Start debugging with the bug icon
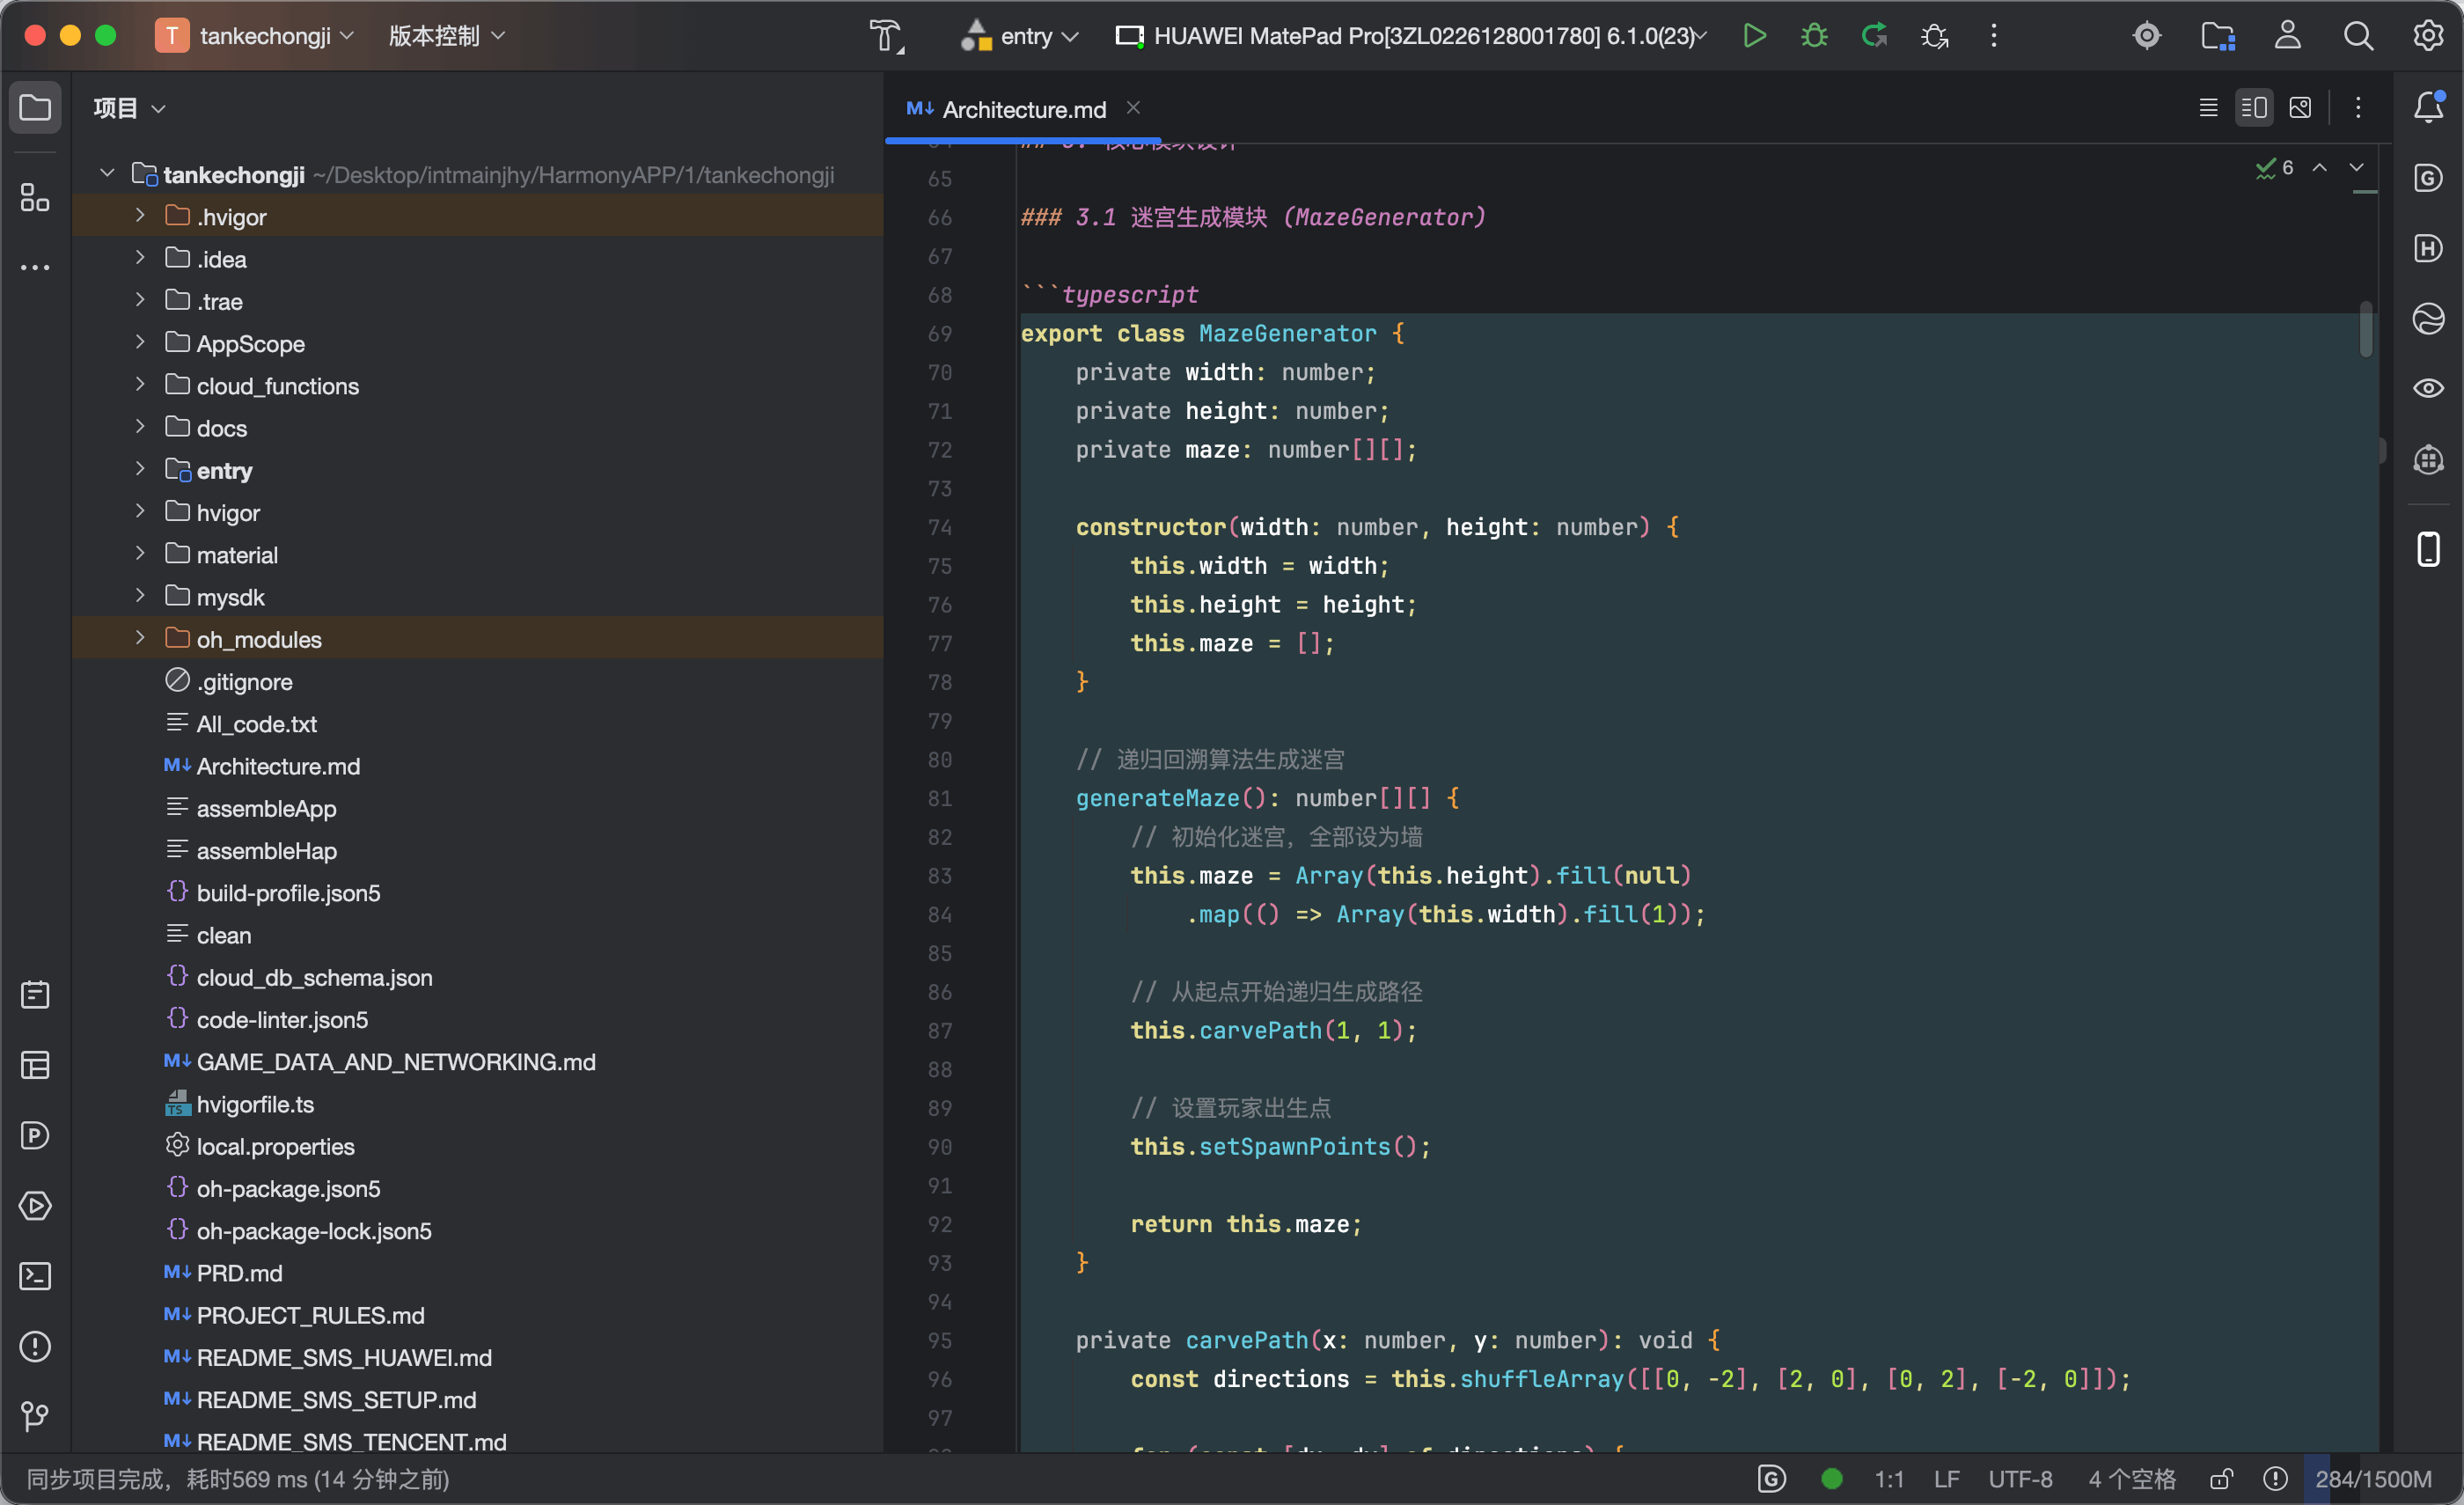The height and width of the screenshot is (1505, 2464). (x=1814, y=36)
